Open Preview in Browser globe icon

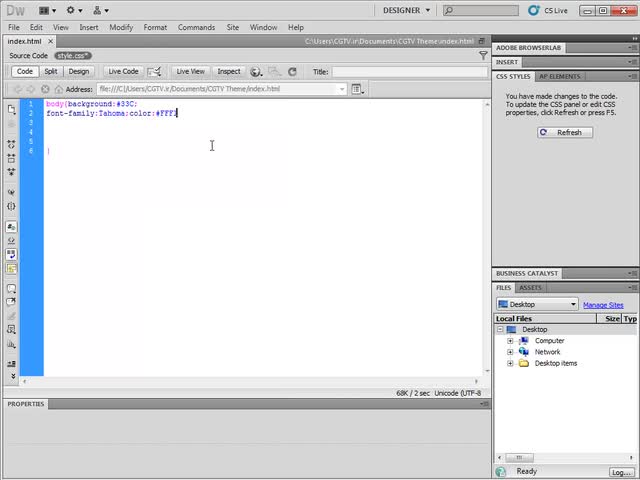256,72
